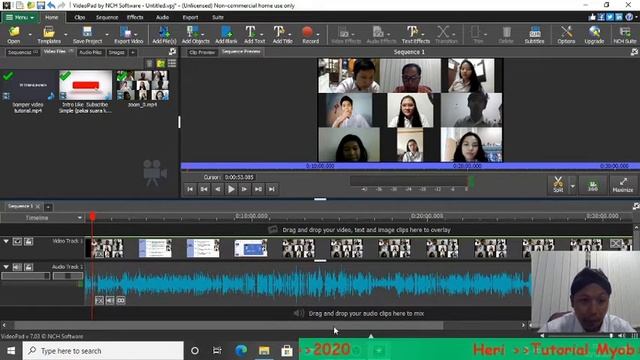Click the thumbs-up like icon
640x360 pixels.
click(x=592, y=17)
